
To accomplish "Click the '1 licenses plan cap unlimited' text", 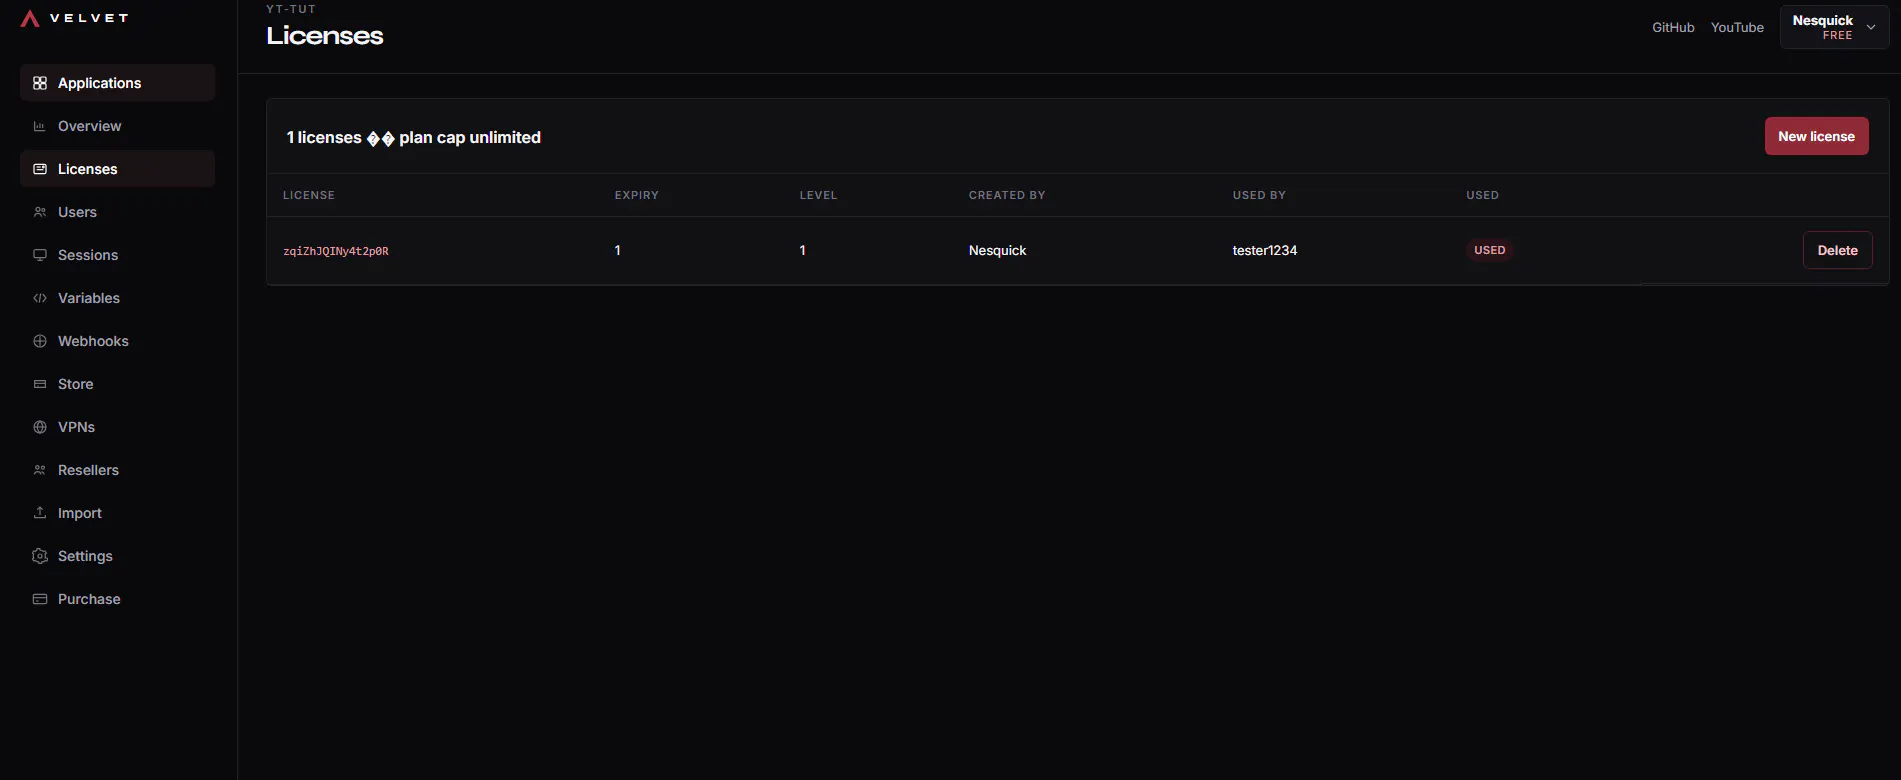I will click(414, 137).
